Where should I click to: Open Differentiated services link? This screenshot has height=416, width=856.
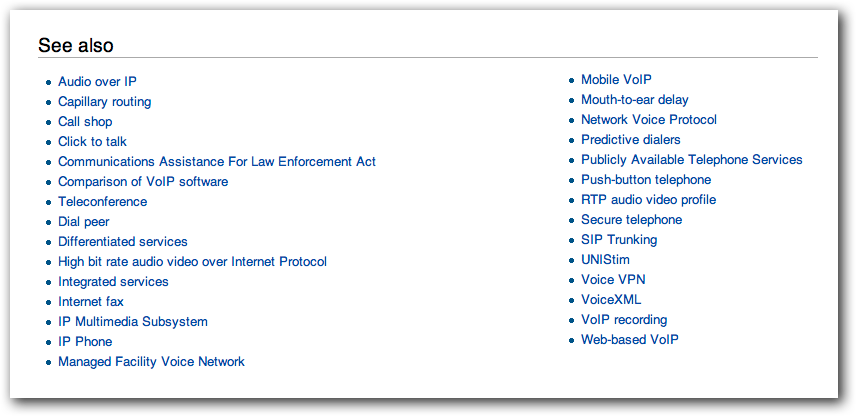tap(123, 241)
